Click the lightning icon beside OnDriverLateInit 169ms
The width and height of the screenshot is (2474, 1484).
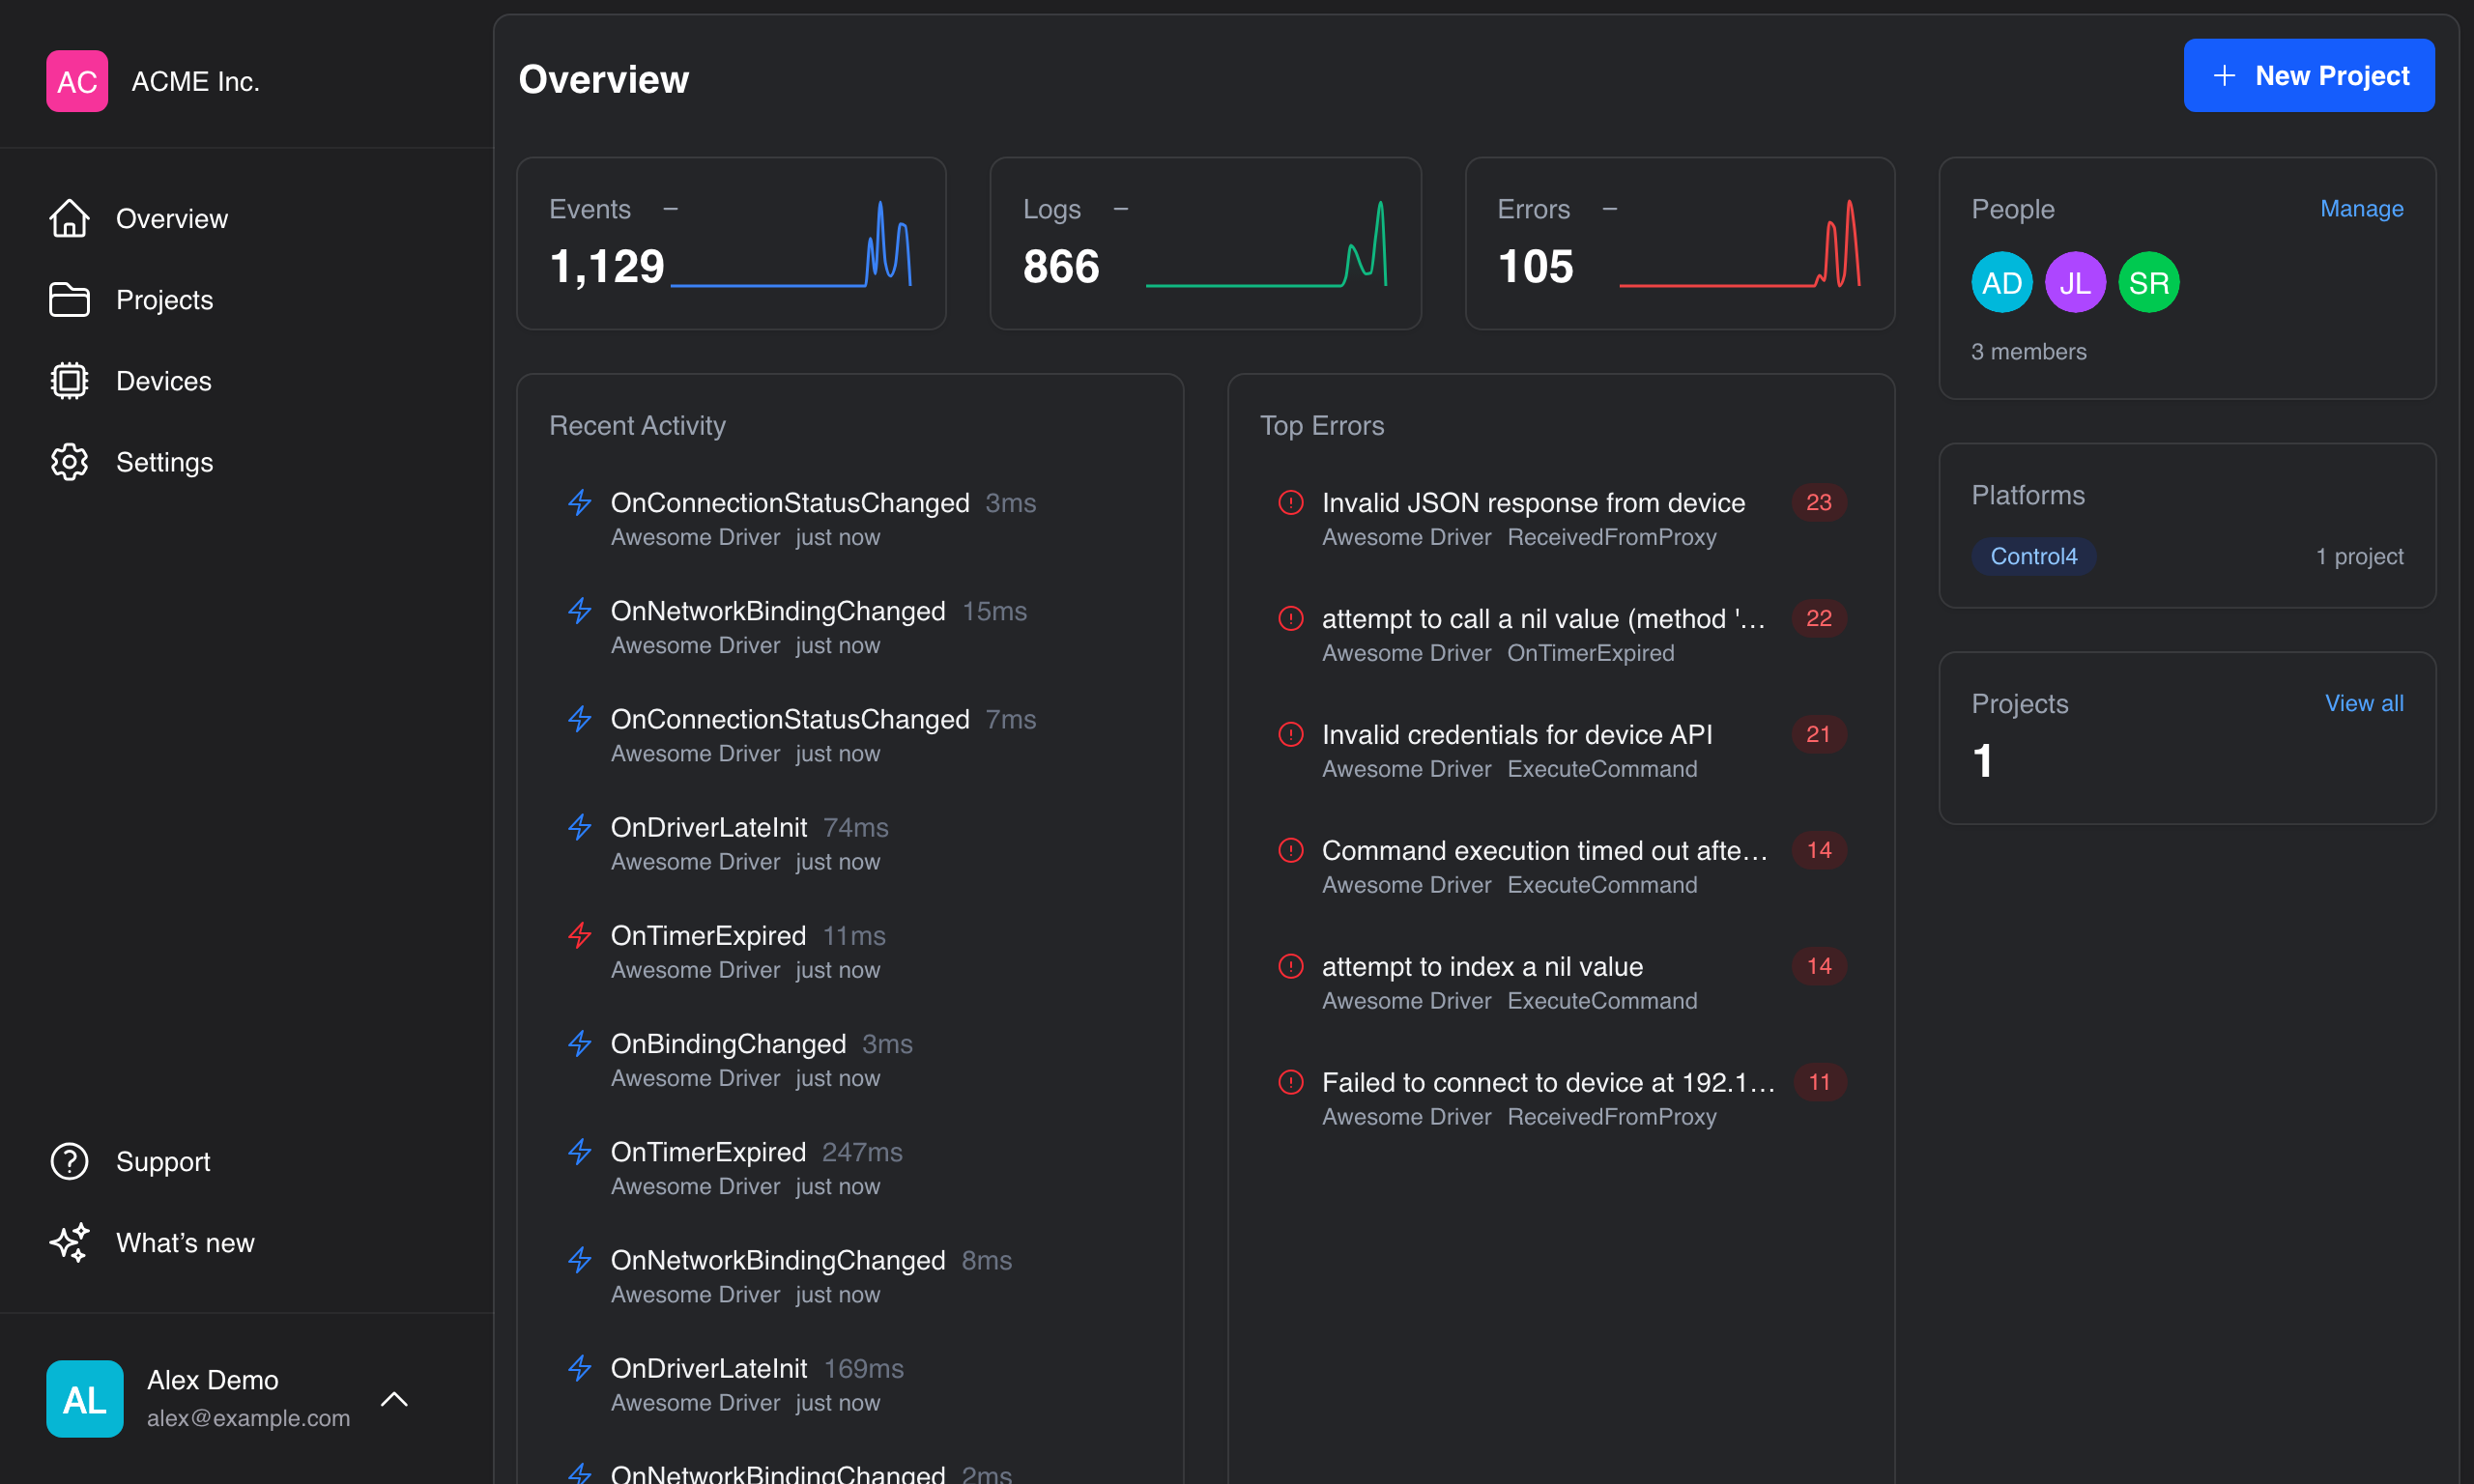pos(580,1367)
